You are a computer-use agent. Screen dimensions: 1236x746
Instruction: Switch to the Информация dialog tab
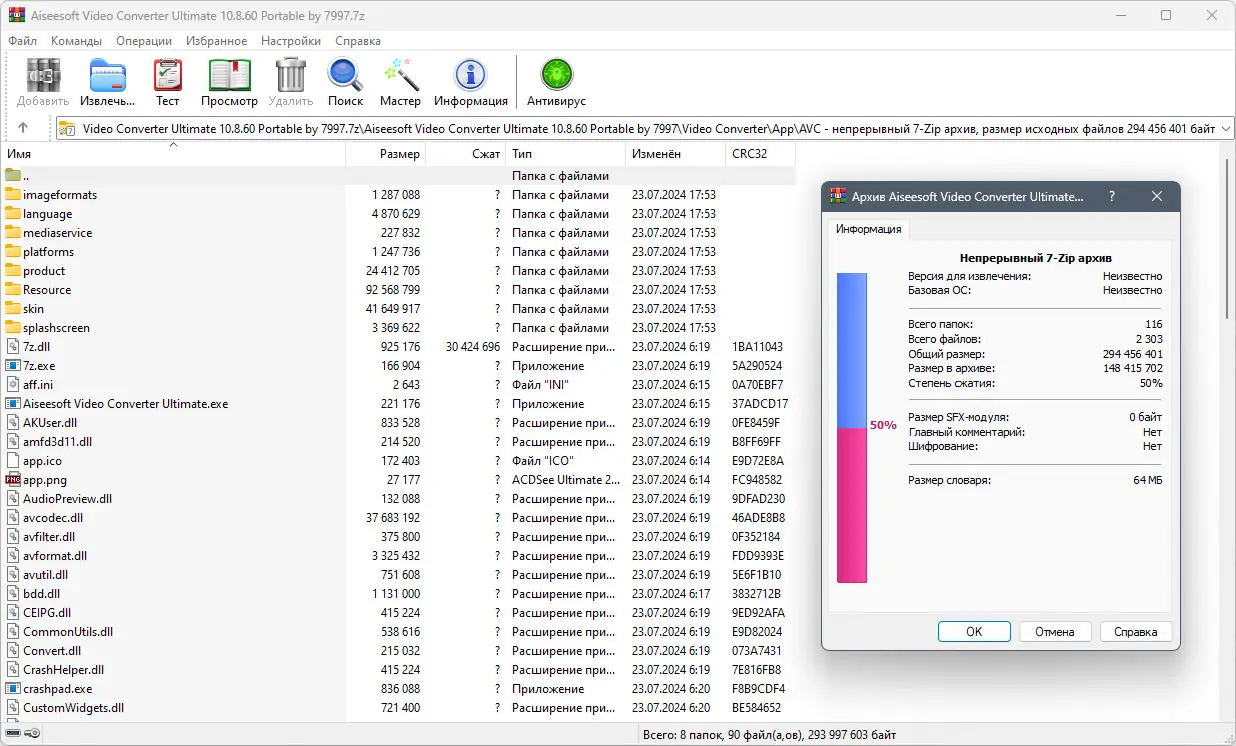tap(869, 229)
